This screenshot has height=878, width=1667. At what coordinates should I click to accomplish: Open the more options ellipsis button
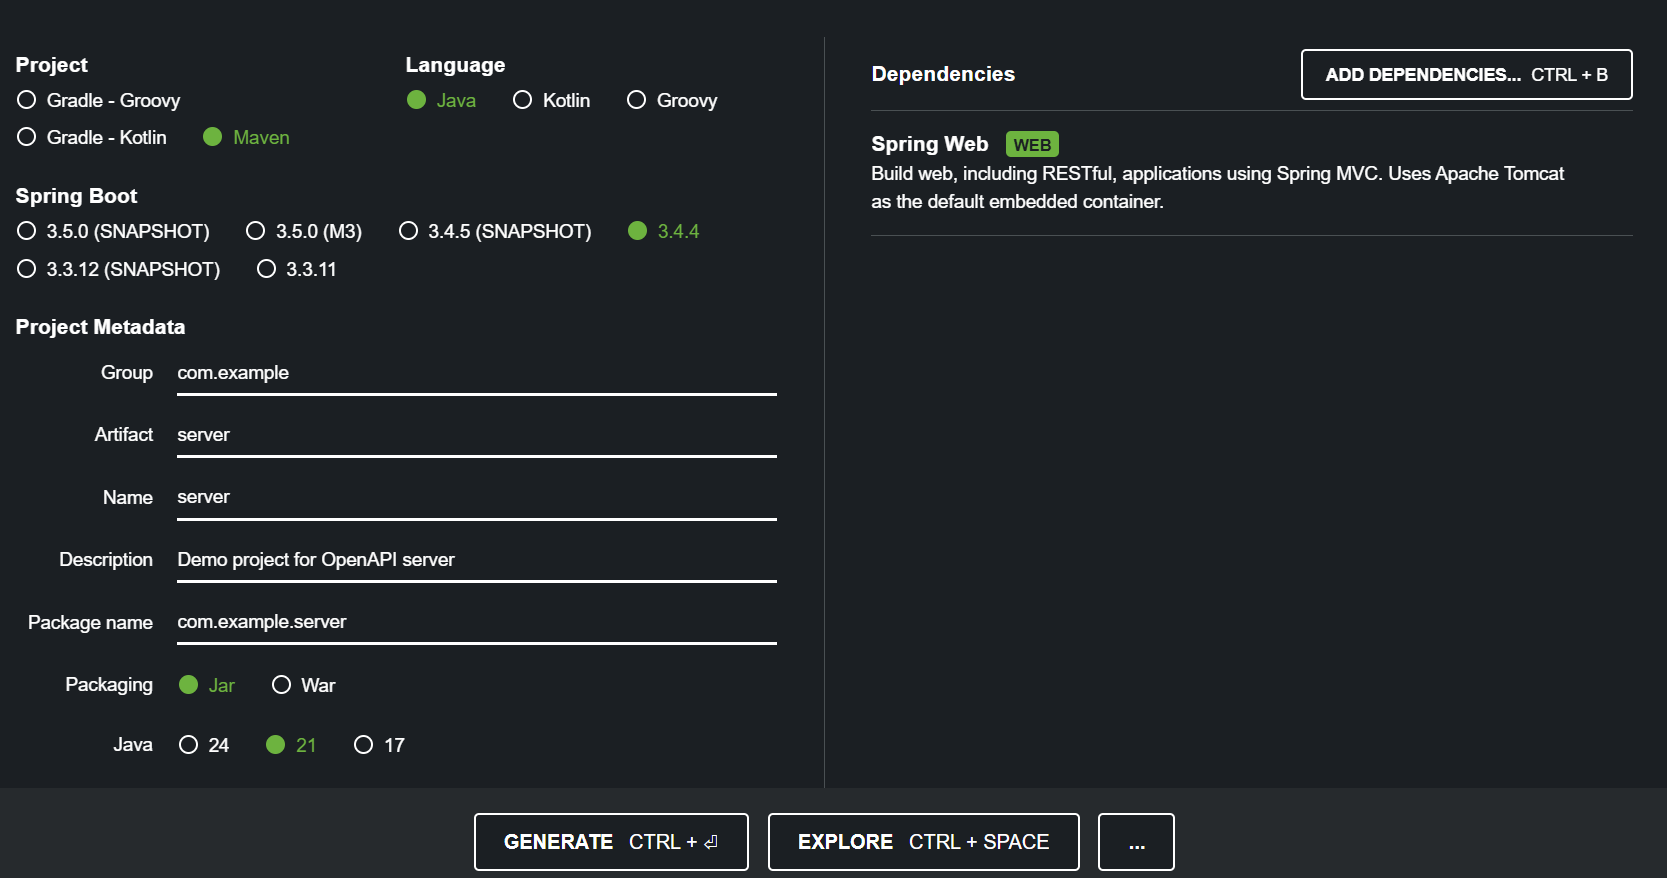(x=1136, y=842)
